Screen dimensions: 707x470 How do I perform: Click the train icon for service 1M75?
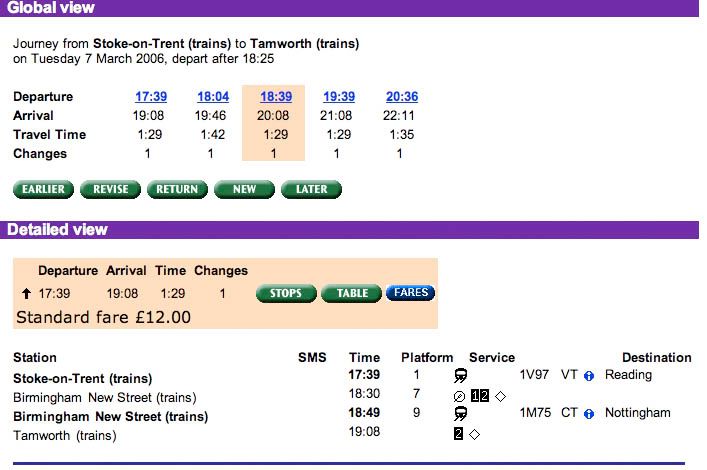(x=462, y=414)
